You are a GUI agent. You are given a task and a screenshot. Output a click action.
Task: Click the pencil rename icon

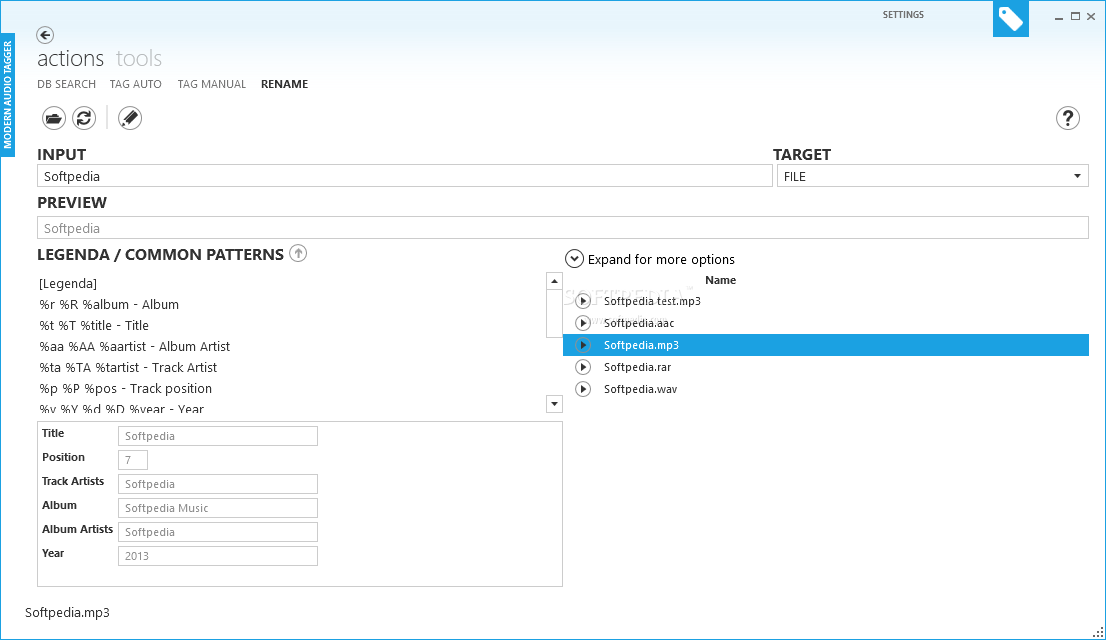[130, 118]
